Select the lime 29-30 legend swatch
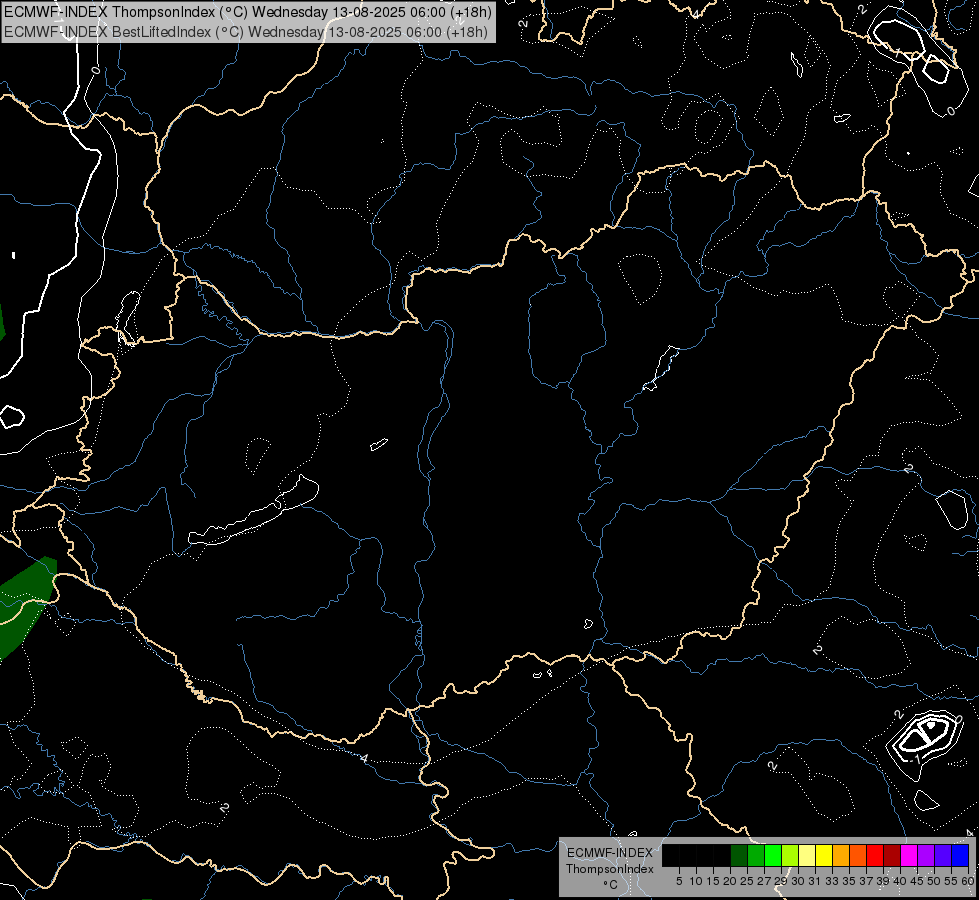The image size is (979, 900). (790, 856)
